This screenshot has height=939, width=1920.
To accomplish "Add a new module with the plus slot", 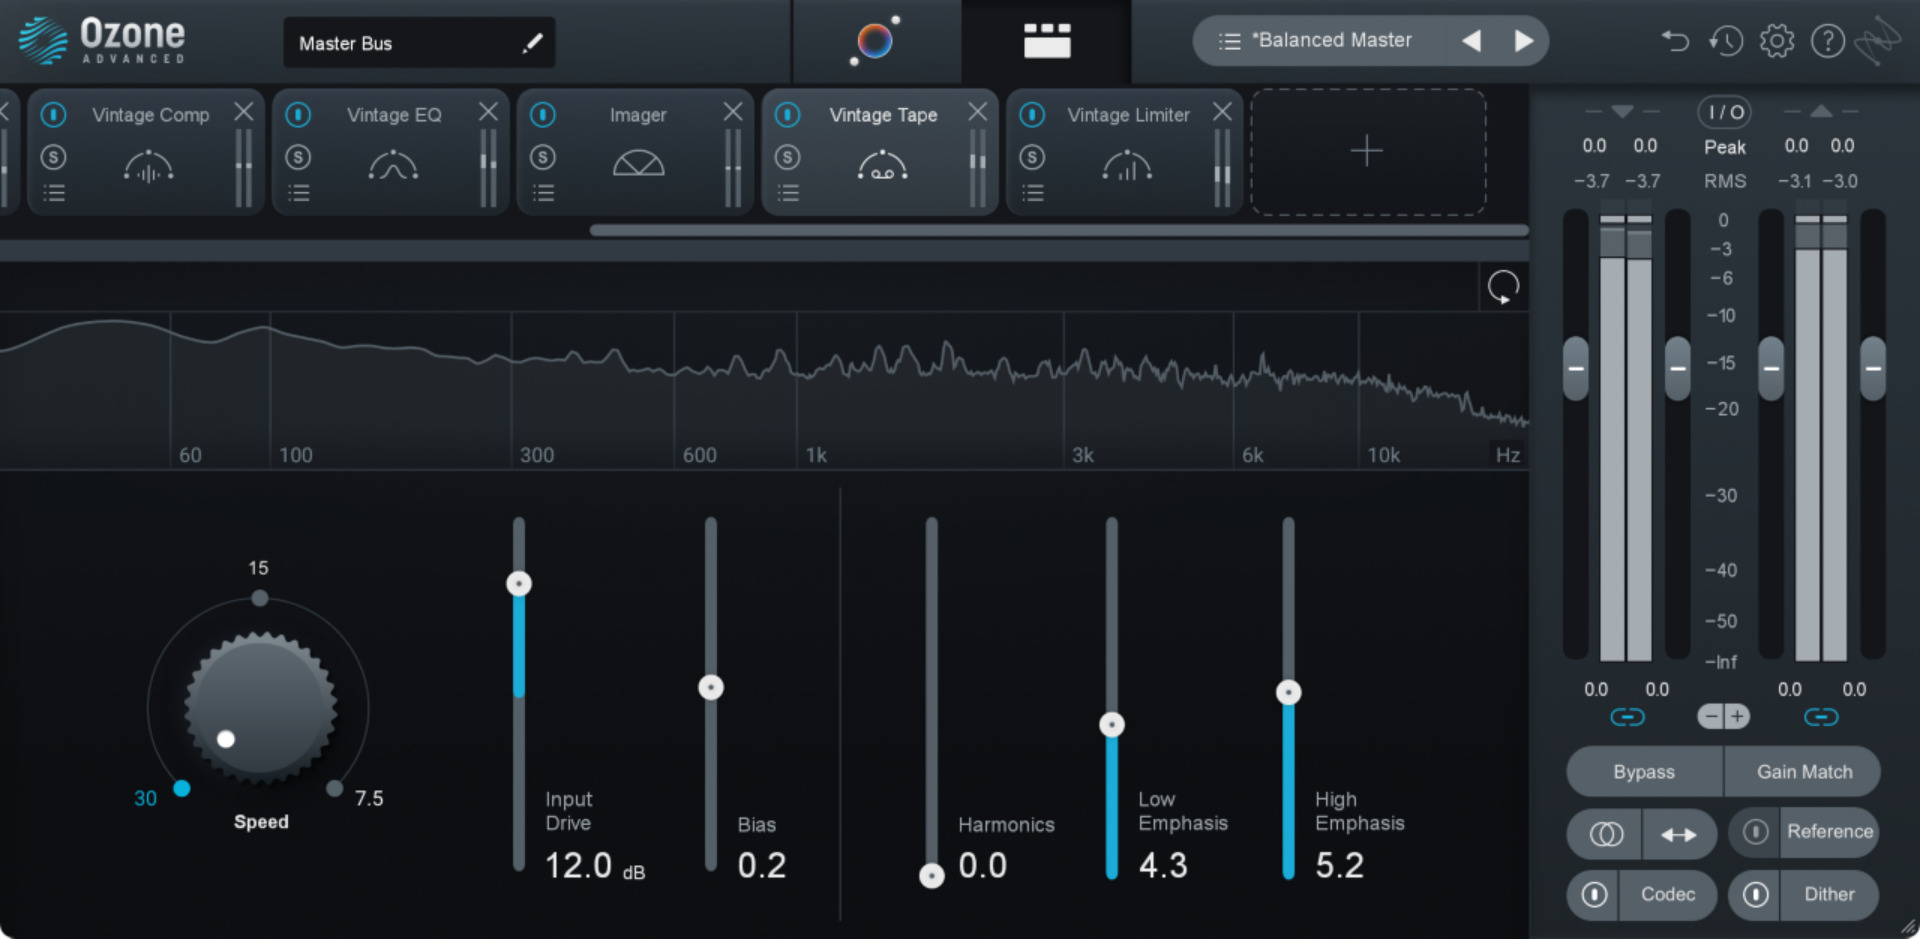I will click(1367, 151).
